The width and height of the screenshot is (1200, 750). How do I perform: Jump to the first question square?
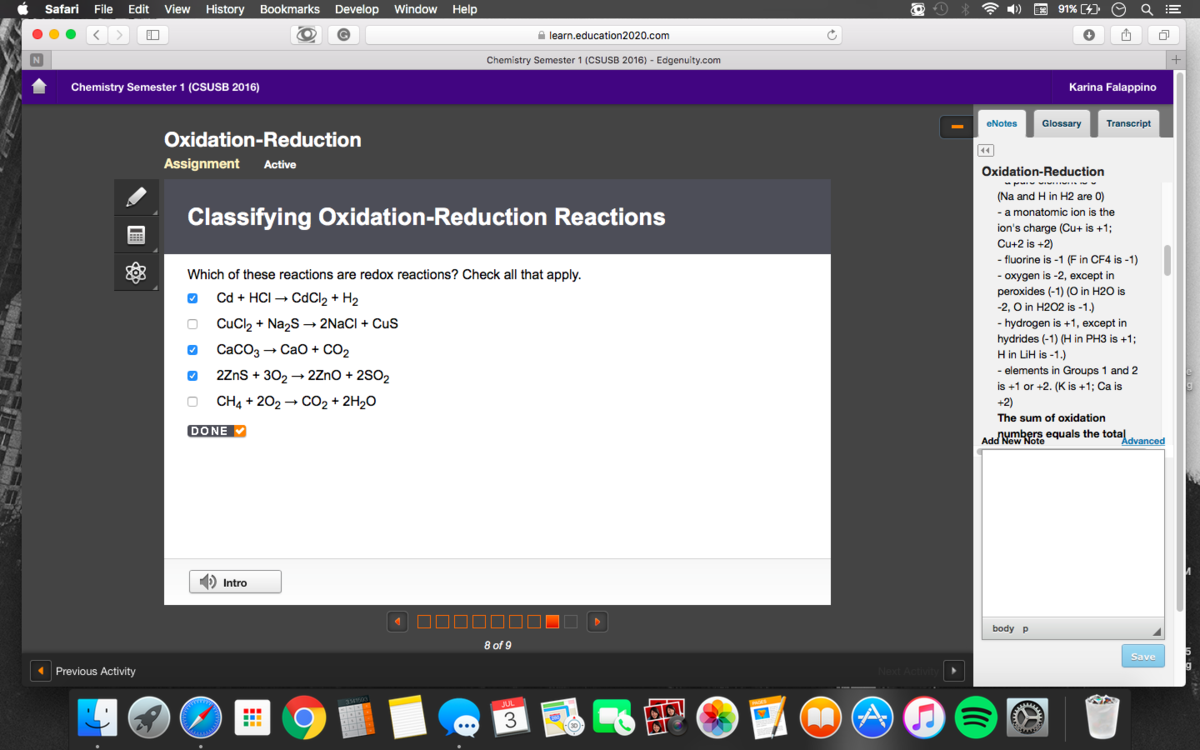424,622
